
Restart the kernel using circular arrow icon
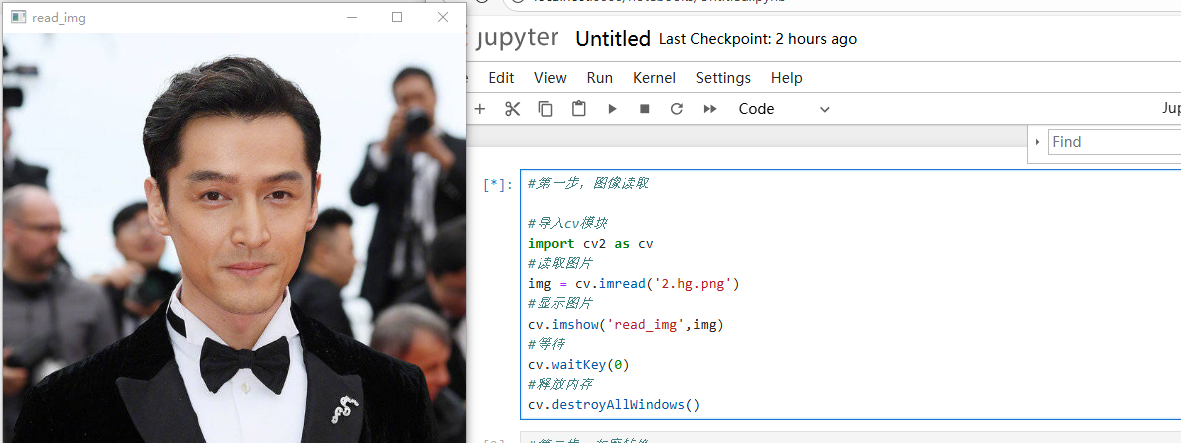point(677,109)
